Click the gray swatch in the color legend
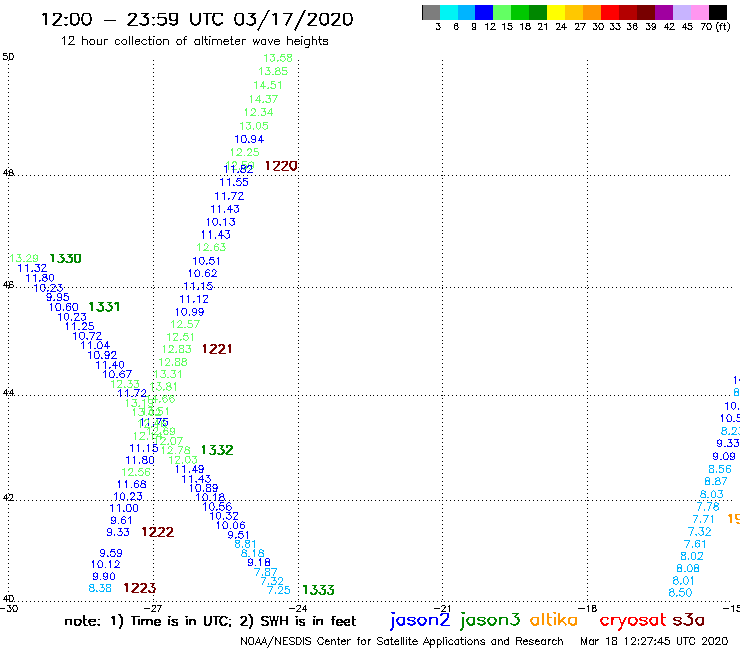 [x=431, y=12]
